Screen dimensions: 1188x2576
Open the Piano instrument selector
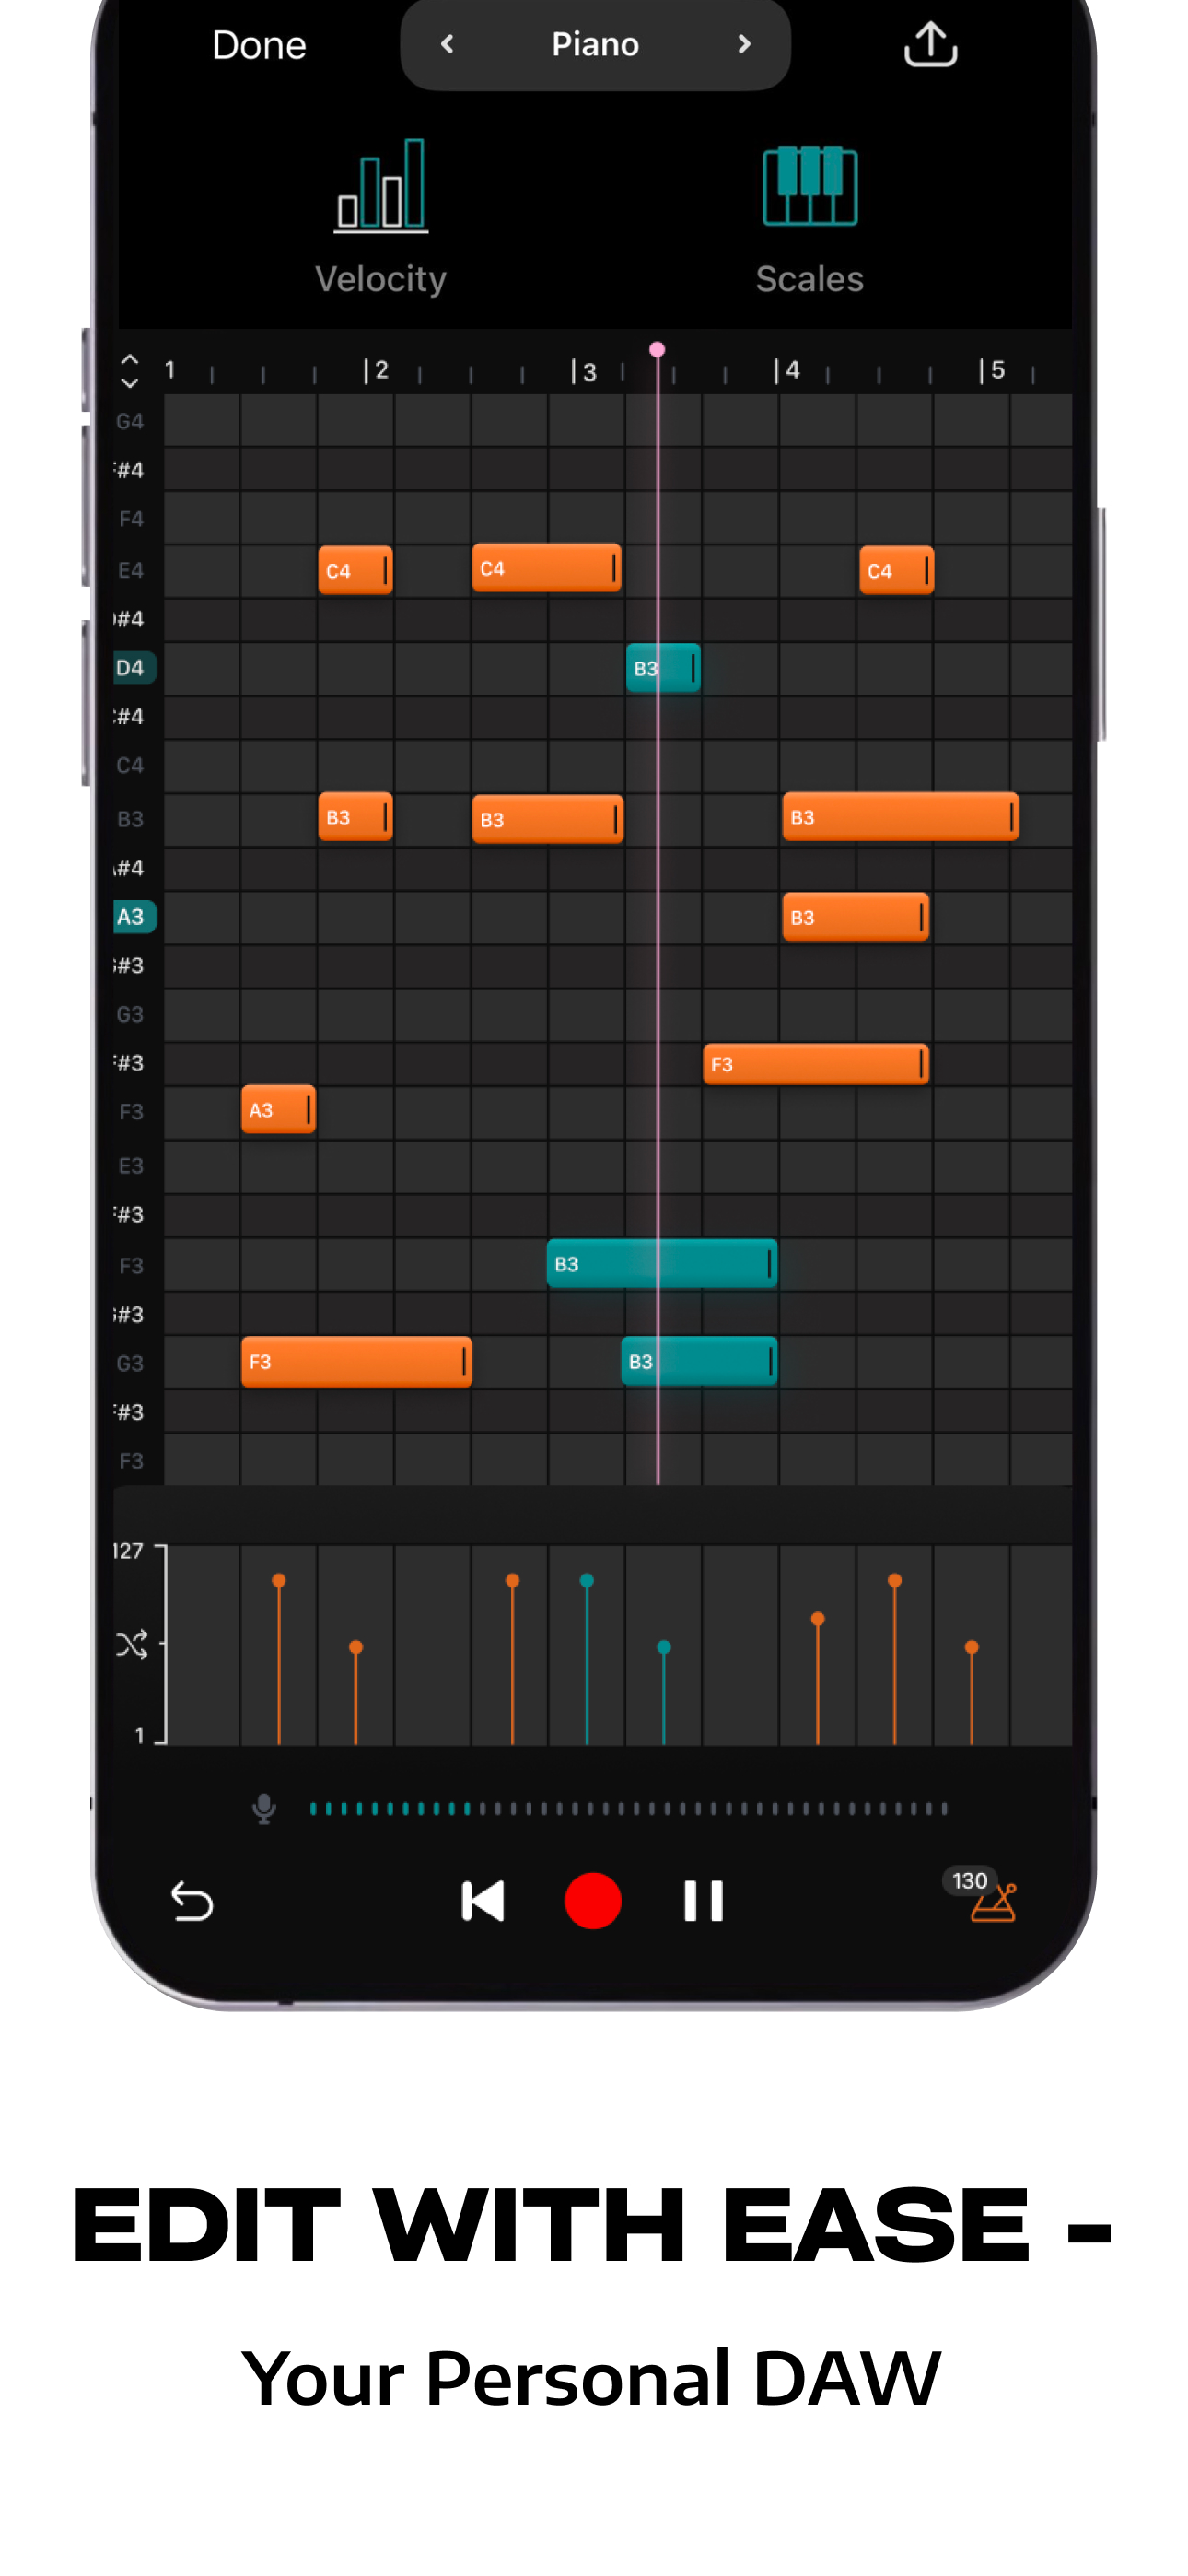click(x=595, y=44)
